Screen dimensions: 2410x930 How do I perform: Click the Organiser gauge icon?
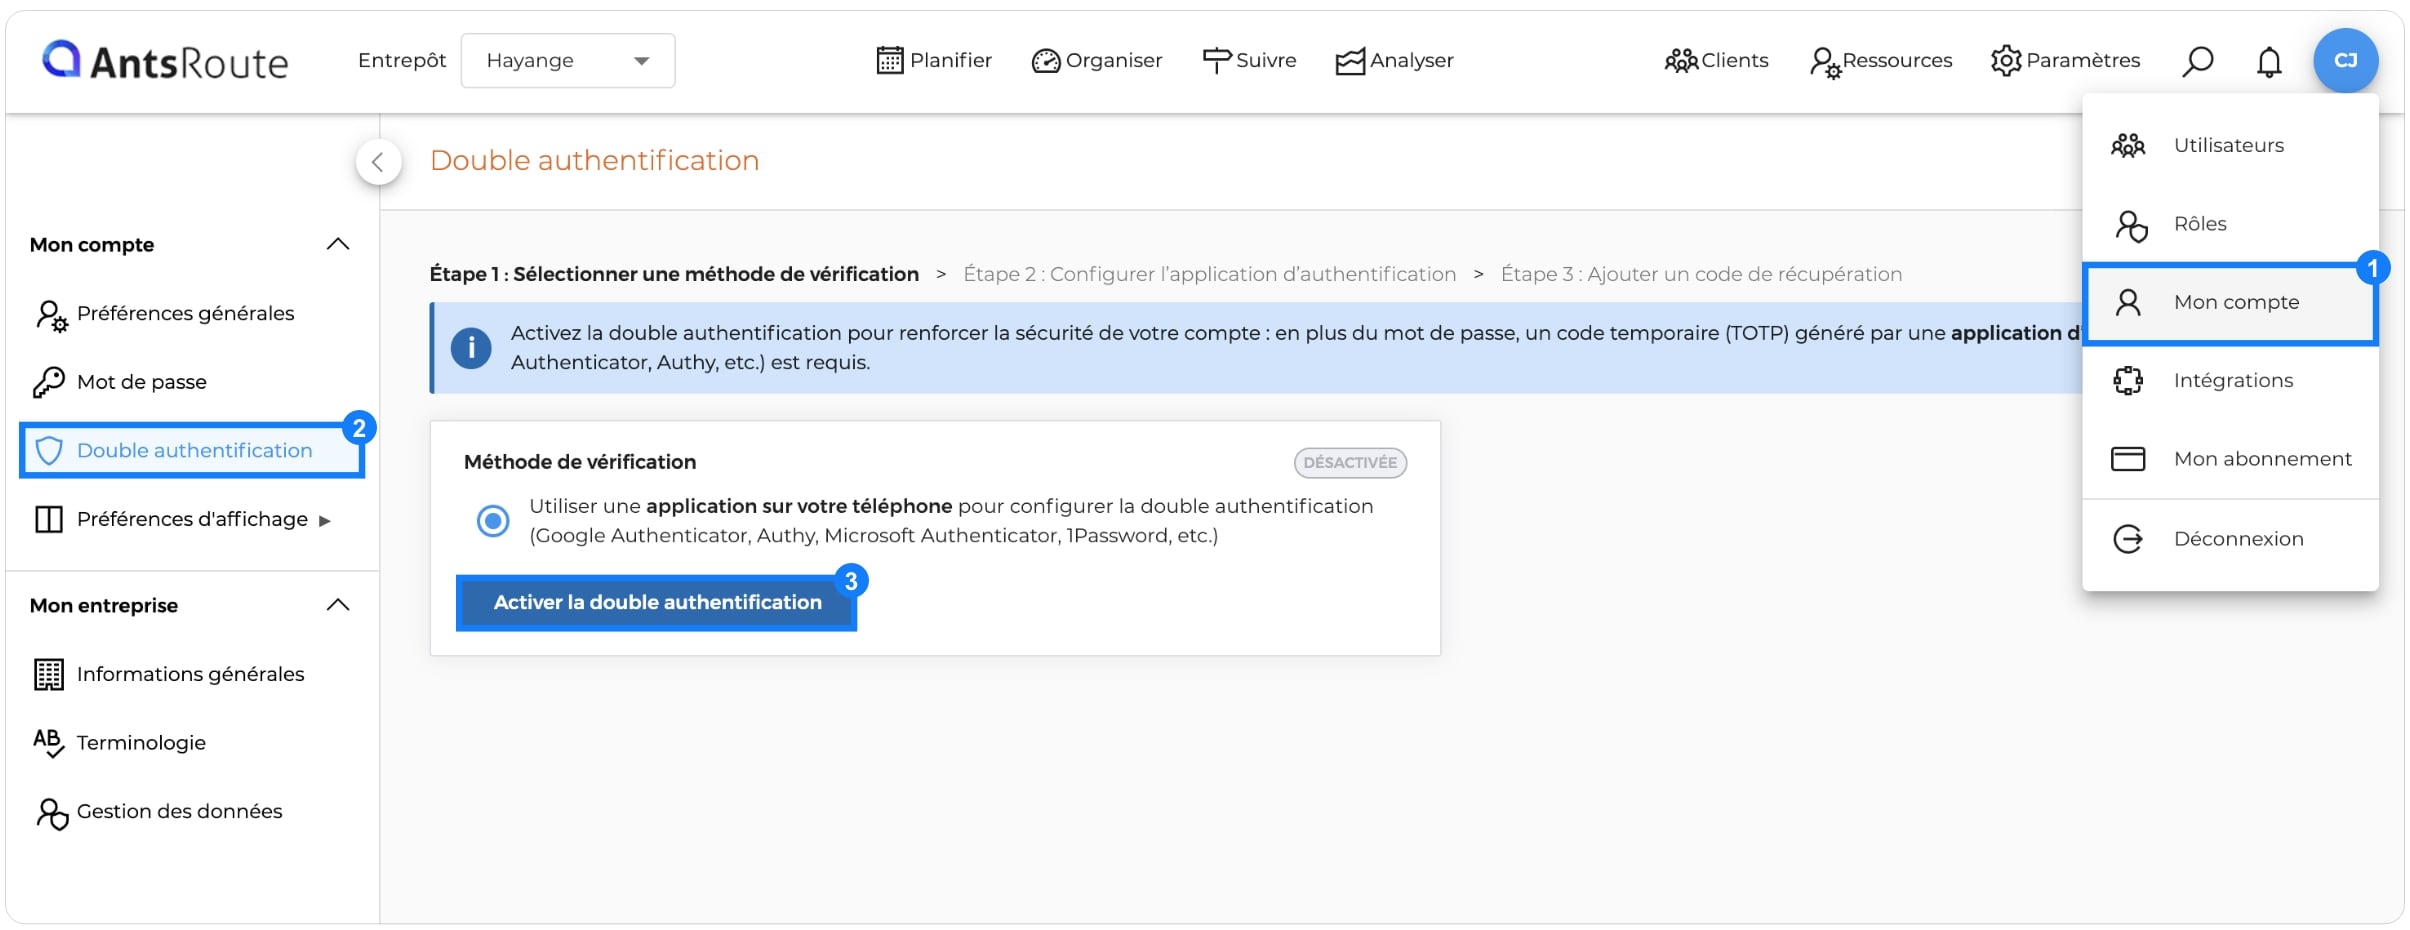click(x=1045, y=61)
